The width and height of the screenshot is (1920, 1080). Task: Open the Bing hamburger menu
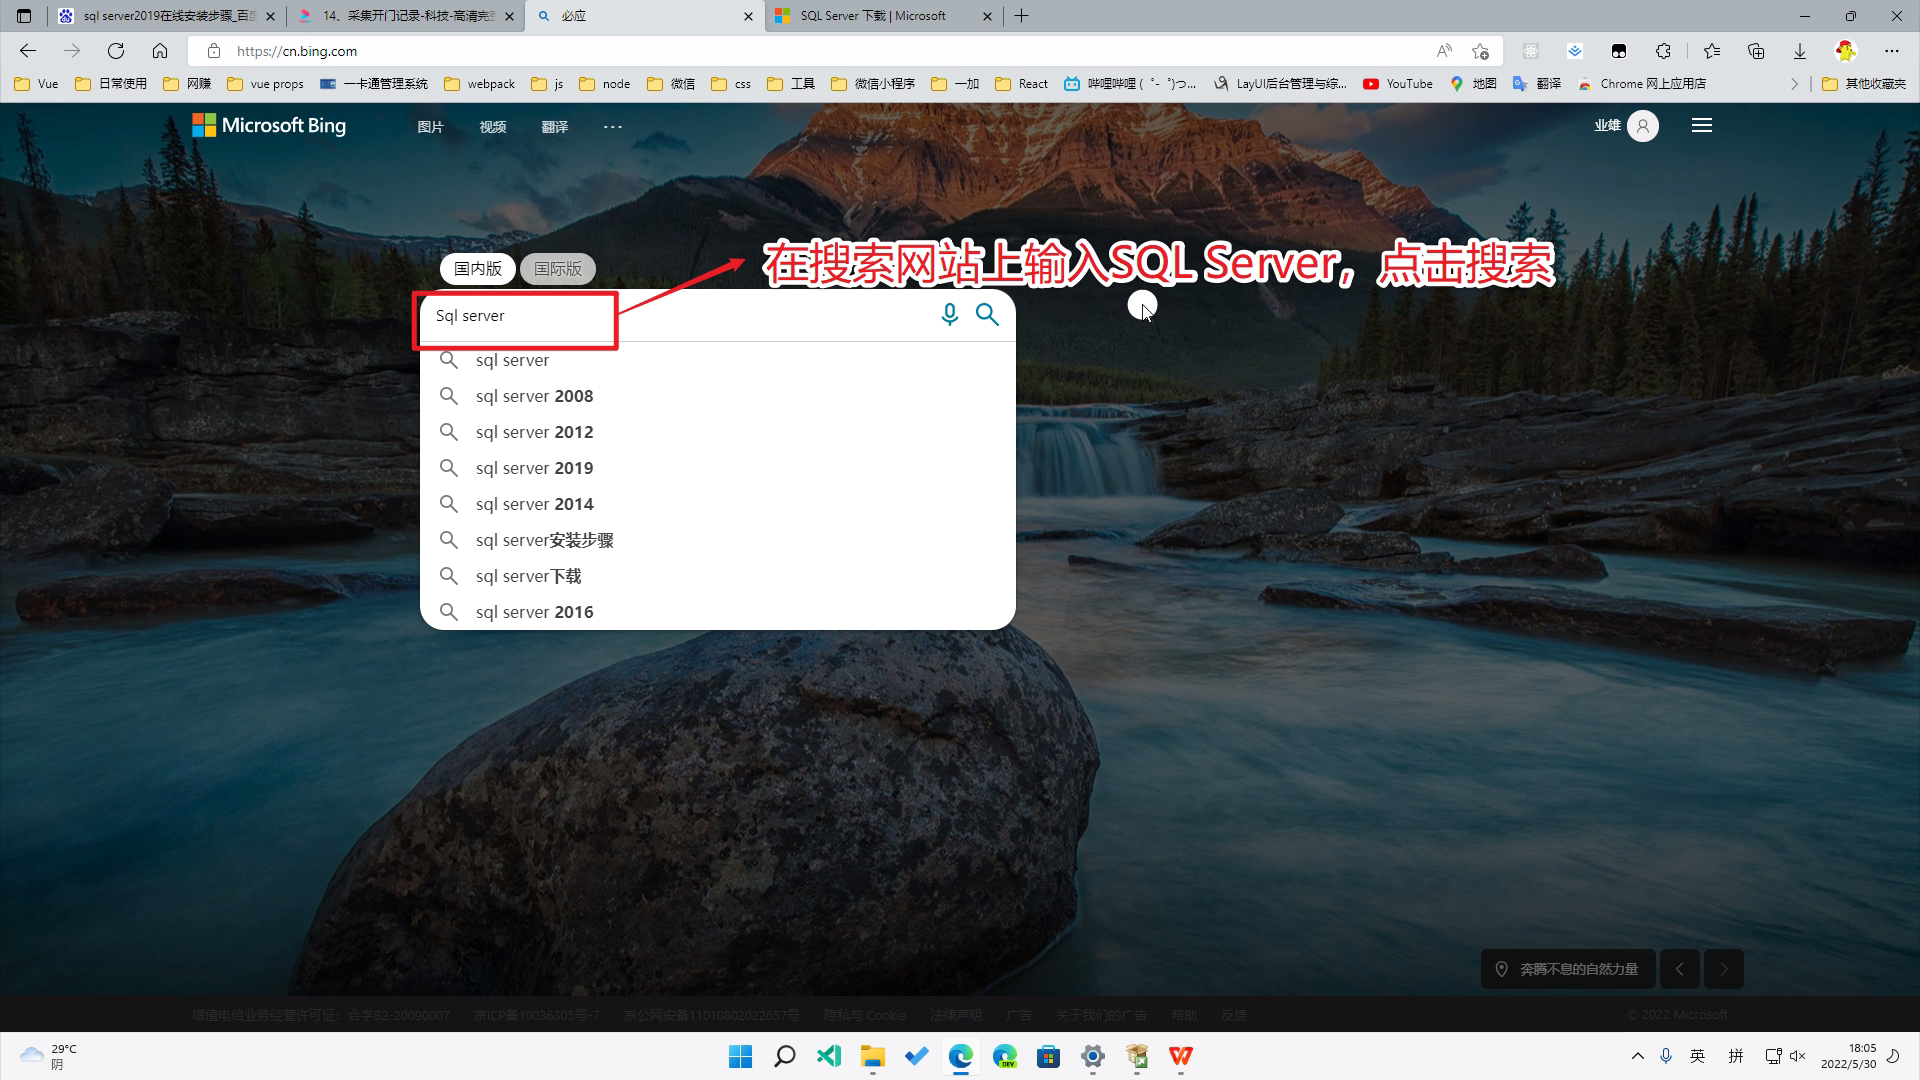[x=1702, y=125]
